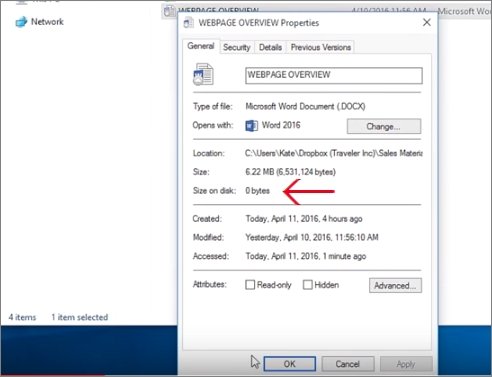Click the 'Word 2016' opens-with text
492x377 pixels.
point(281,125)
